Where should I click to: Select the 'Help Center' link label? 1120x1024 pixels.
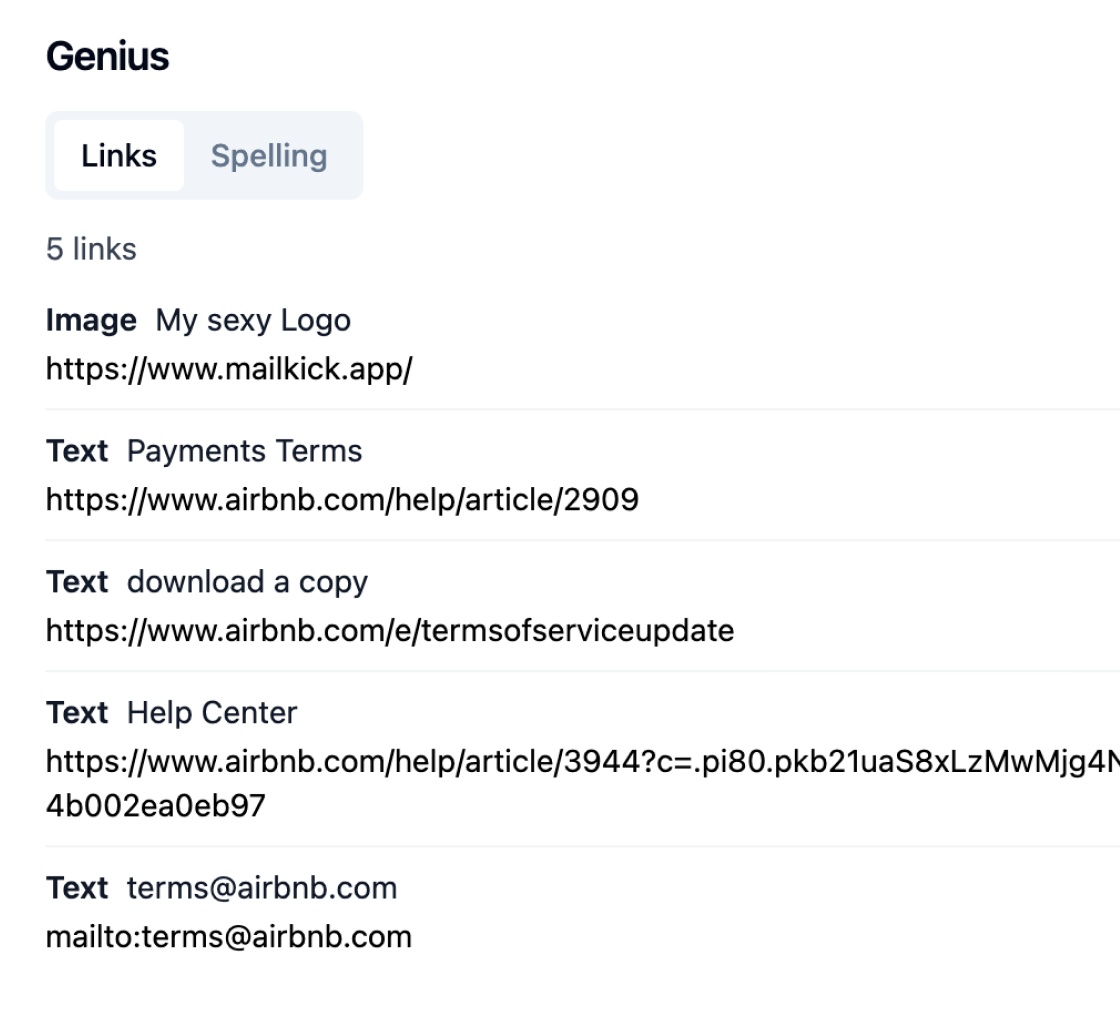pos(212,712)
